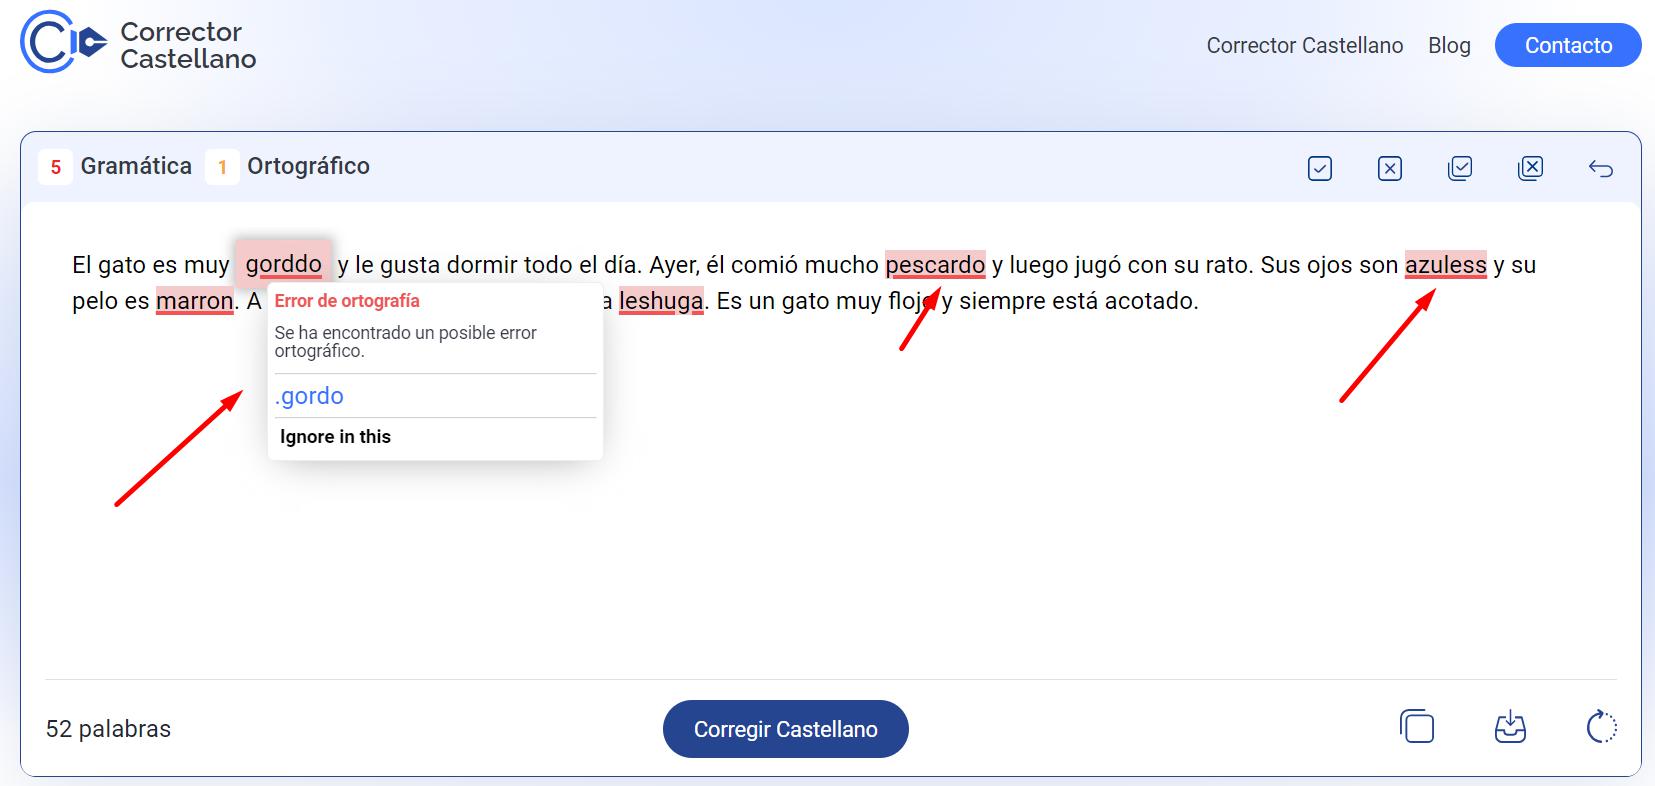Click the reject single correction X icon
The height and width of the screenshot is (786, 1655).
[x=1389, y=168]
